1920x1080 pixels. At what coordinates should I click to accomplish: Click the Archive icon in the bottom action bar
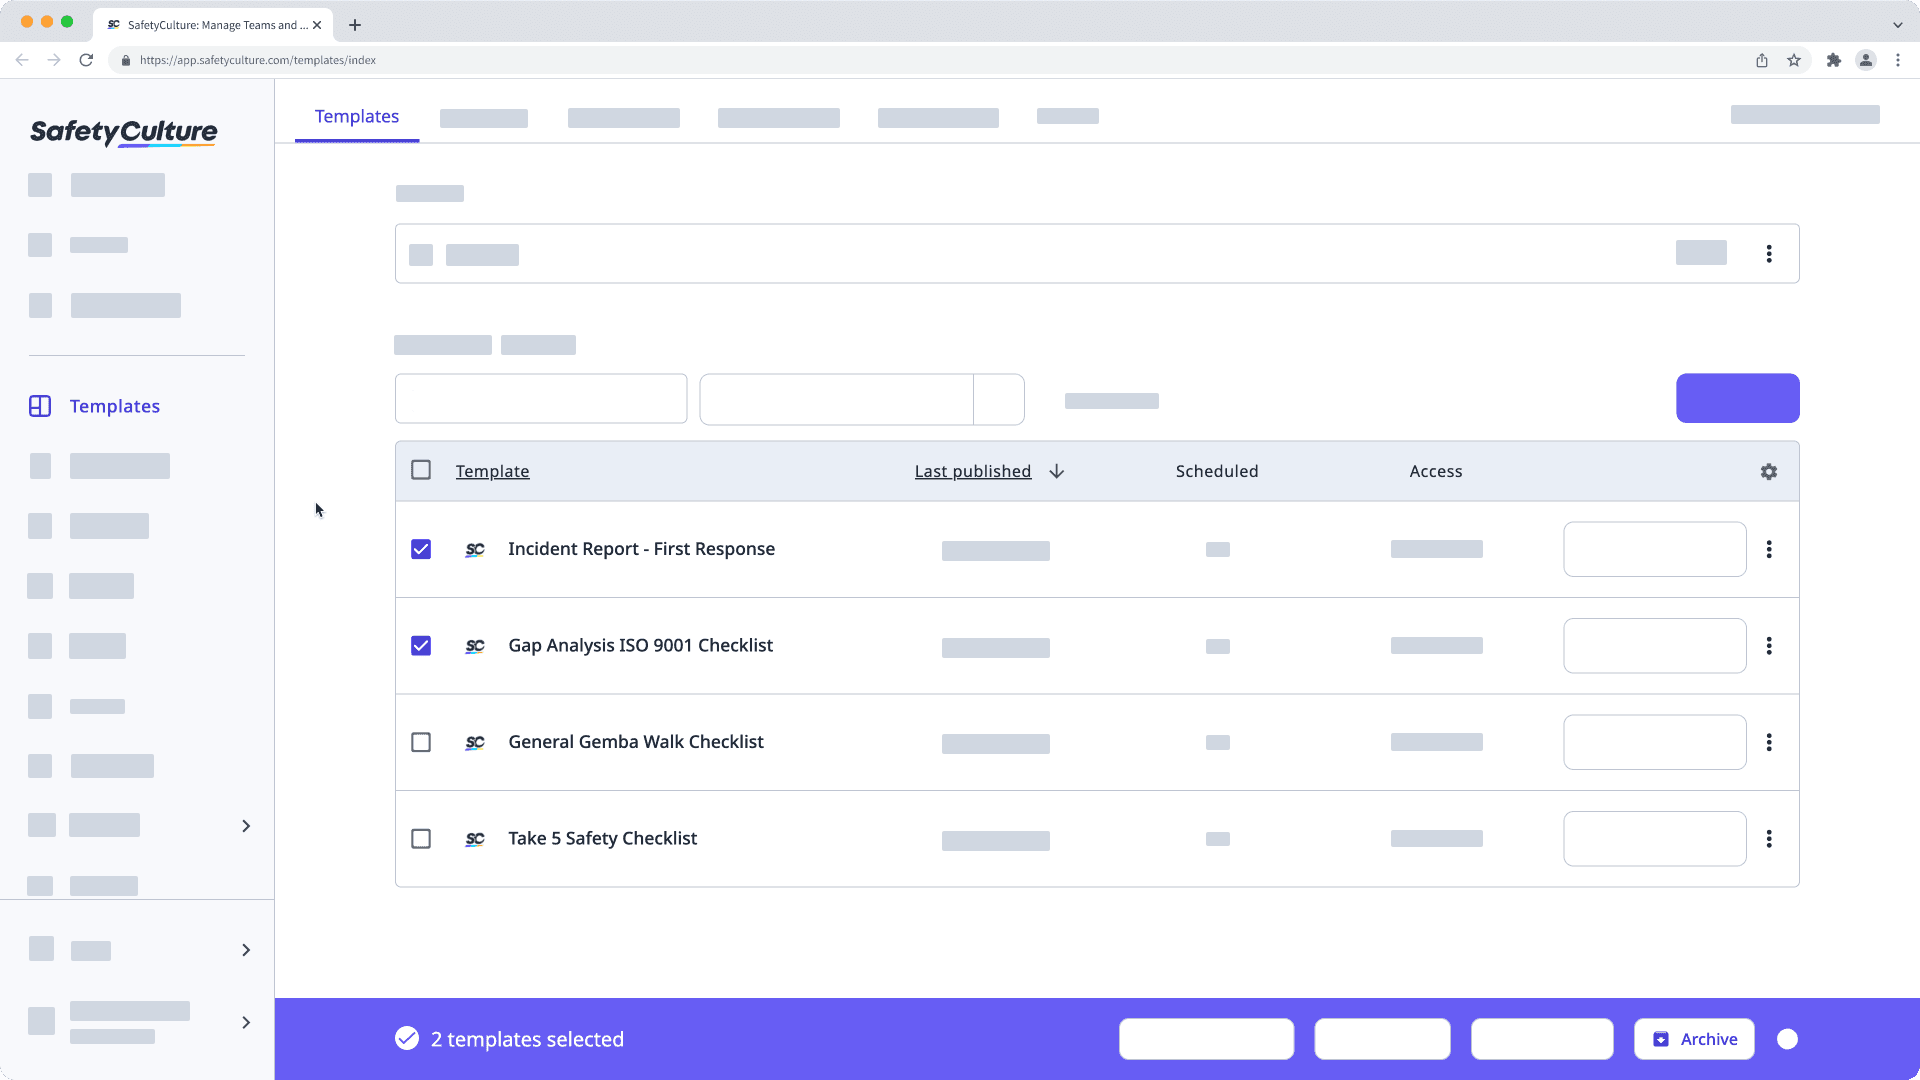pyautogui.click(x=1660, y=1039)
